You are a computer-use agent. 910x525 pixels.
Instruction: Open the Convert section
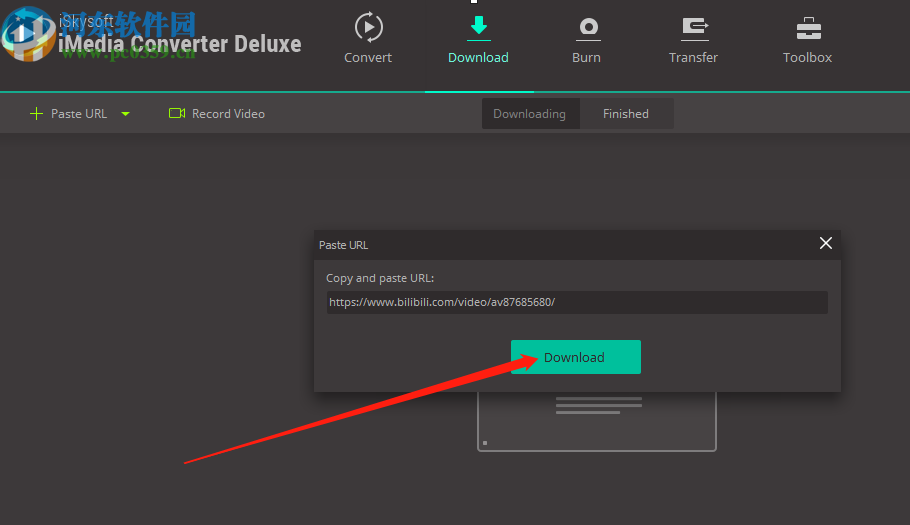(368, 39)
